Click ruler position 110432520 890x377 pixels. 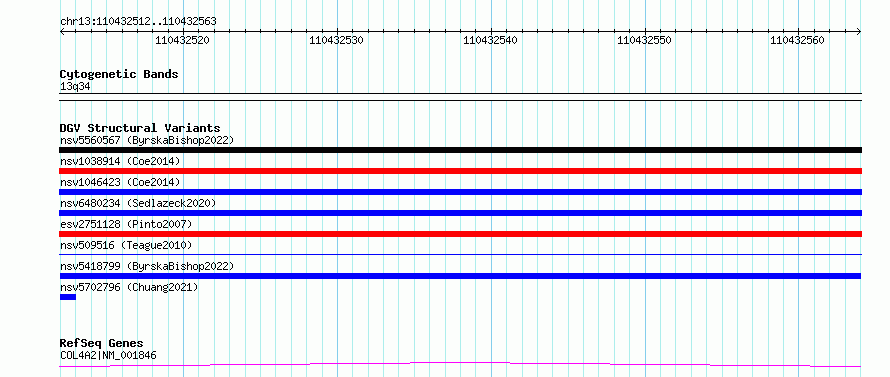click(x=182, y=40)
